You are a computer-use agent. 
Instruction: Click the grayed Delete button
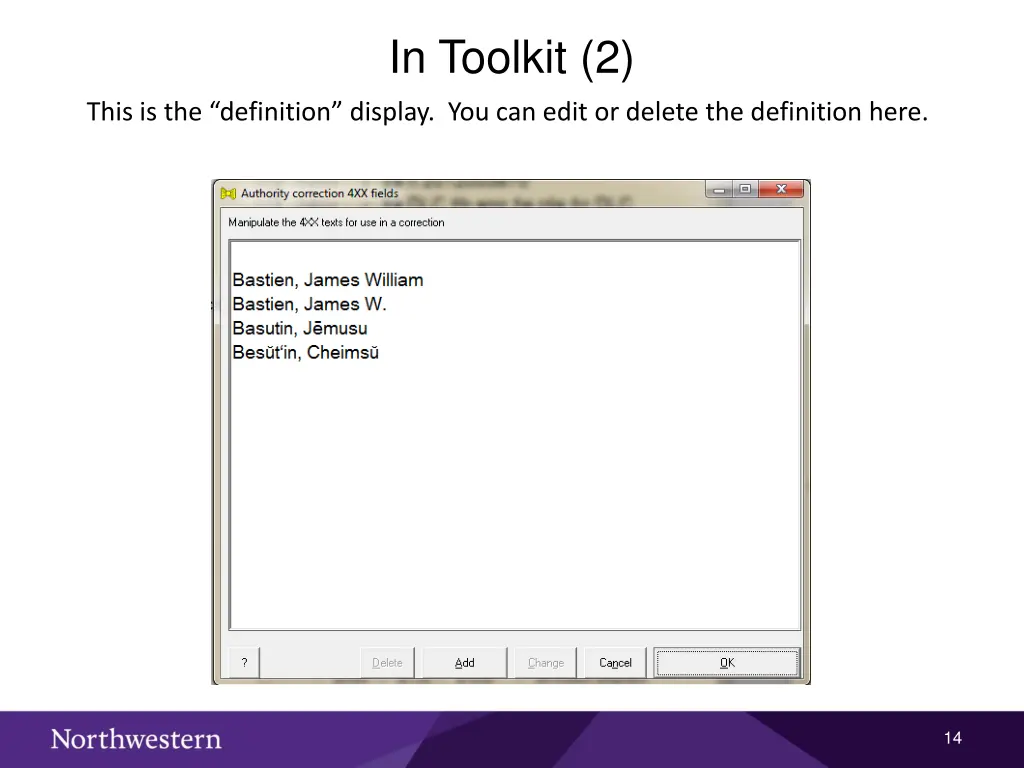tap(387, 663)
